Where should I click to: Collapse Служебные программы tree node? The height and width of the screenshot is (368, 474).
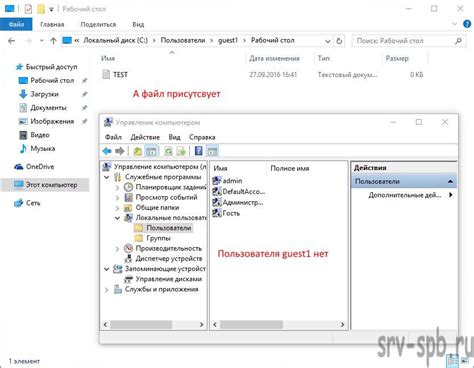pyautogui.click(x=107, y=177)
